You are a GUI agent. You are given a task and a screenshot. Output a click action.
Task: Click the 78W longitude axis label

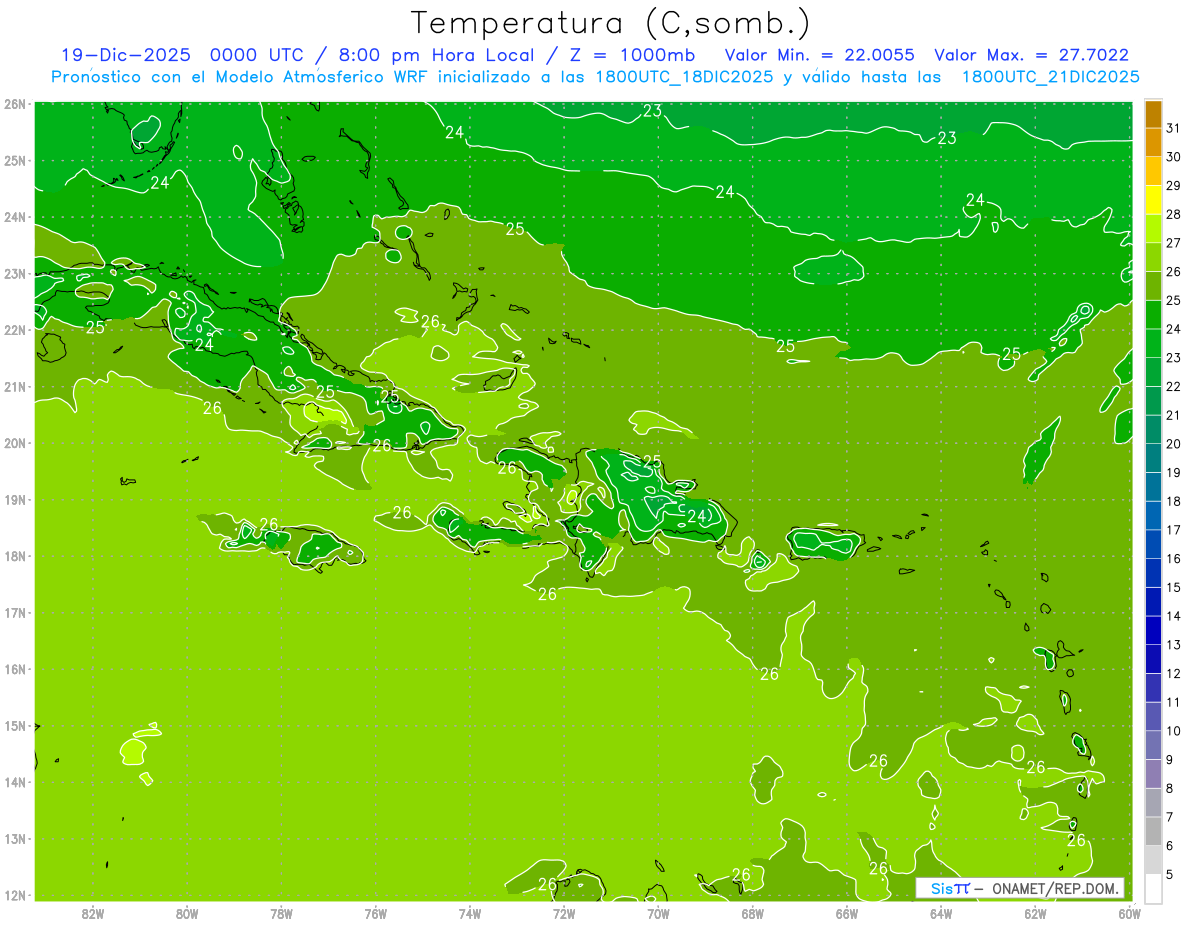pos(281,913)
